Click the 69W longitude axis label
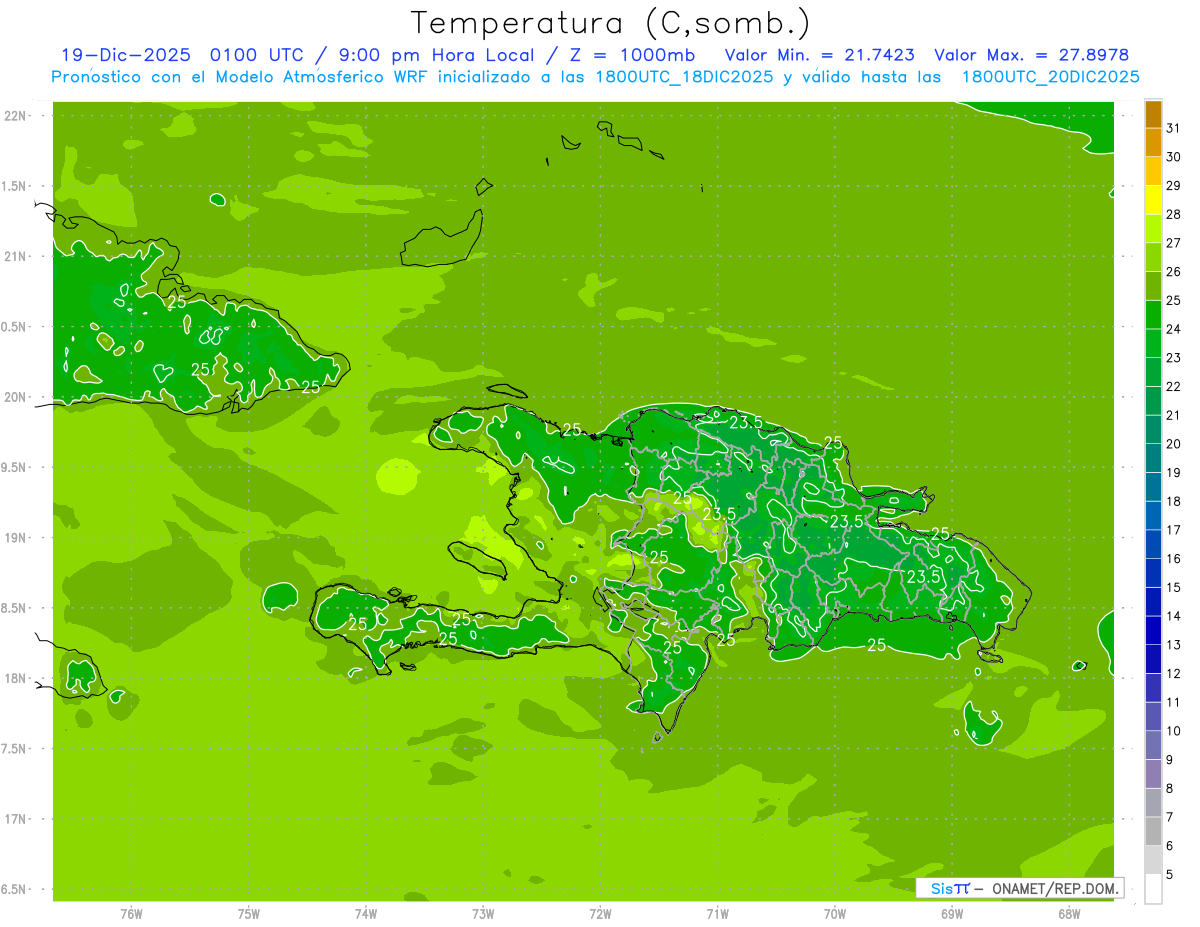1200x927 pixels. pos(952,914)
